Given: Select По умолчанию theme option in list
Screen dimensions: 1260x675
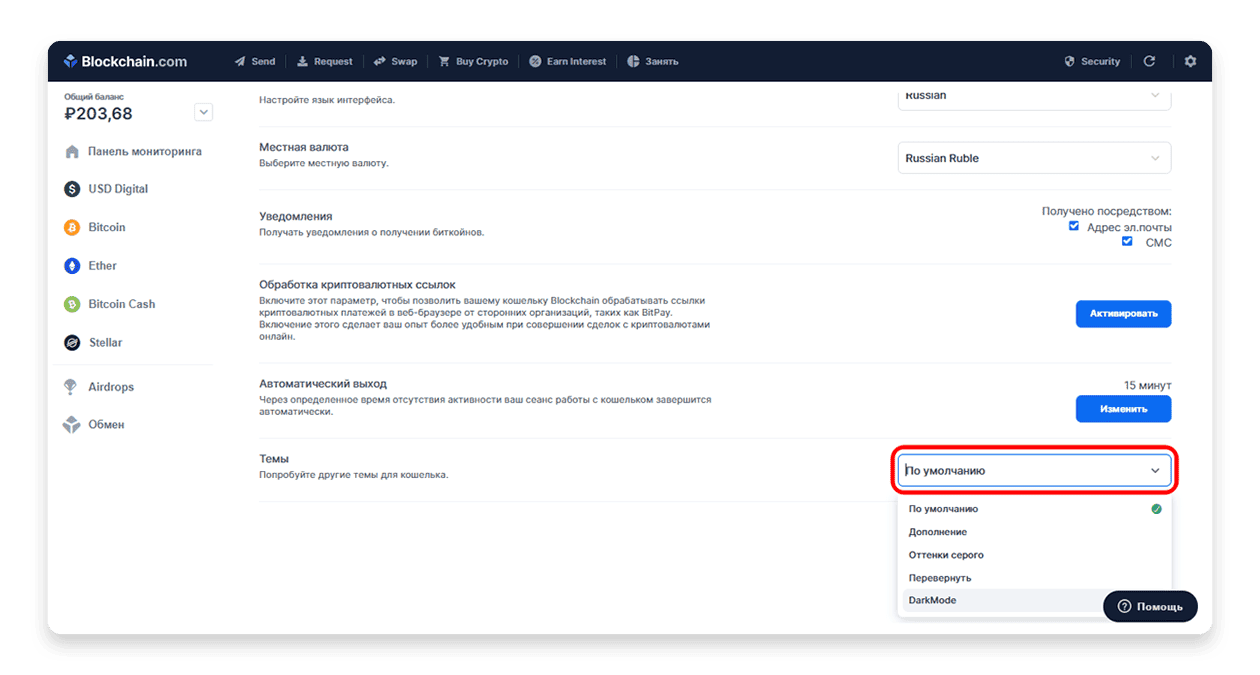Looking at the screenshot, I should [1034, 509].
